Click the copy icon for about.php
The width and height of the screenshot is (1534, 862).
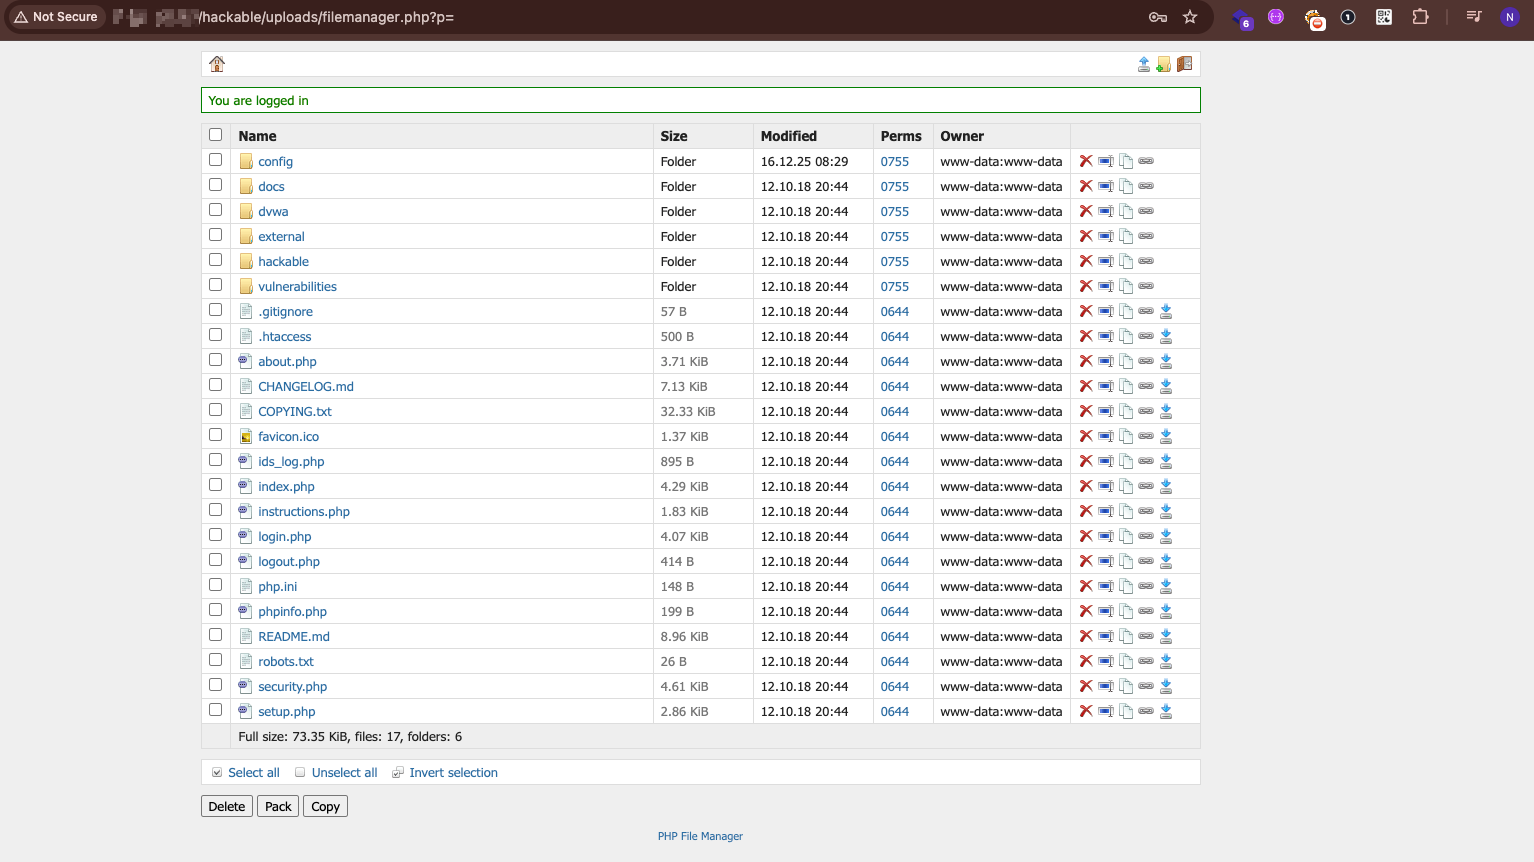1126,362
